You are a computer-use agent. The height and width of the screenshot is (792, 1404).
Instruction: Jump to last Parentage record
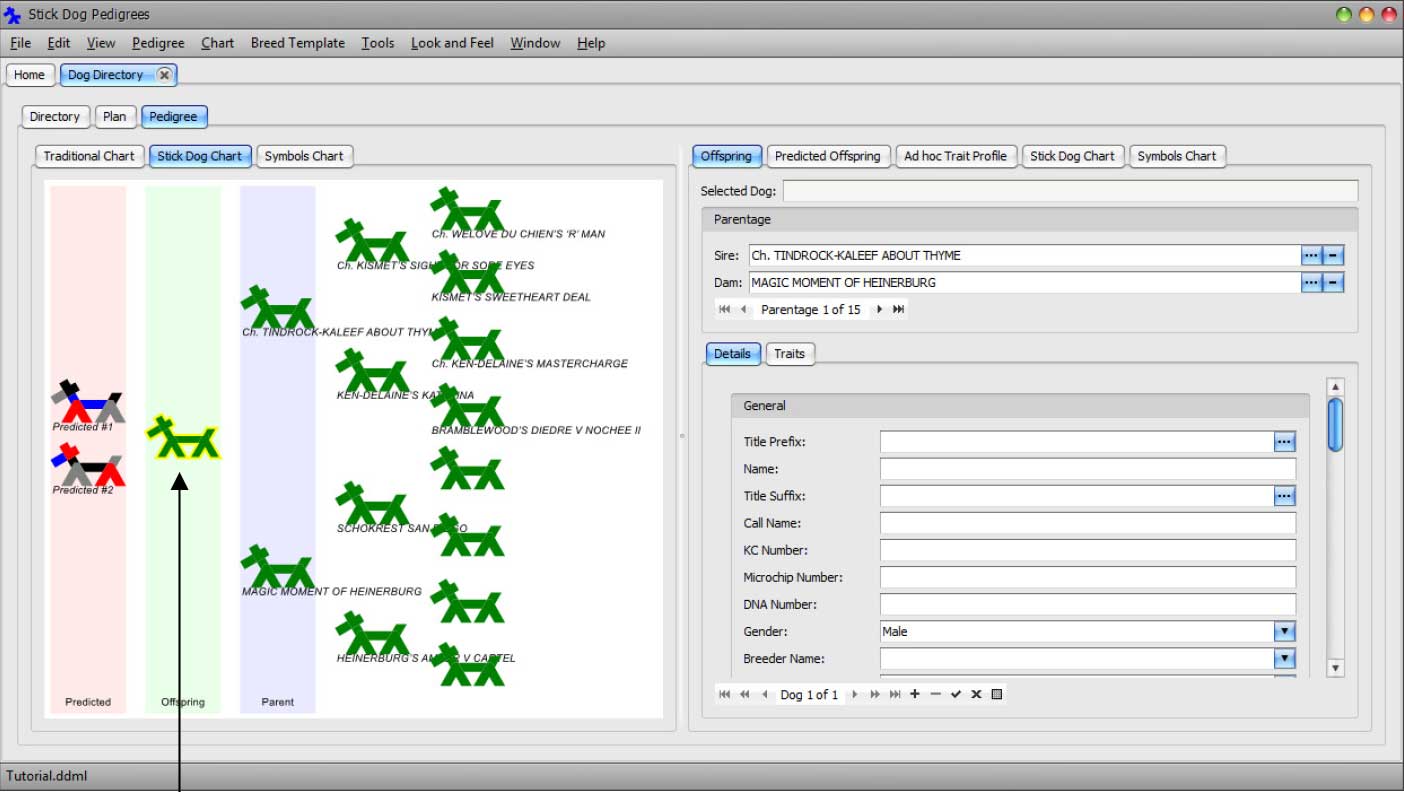(898, 310)
